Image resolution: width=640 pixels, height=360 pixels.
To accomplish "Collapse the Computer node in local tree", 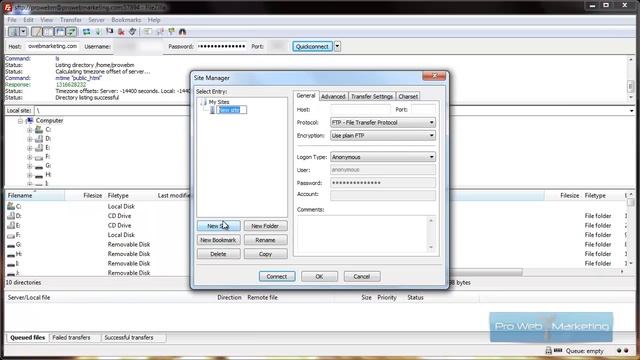I will (x=20, y=121).
